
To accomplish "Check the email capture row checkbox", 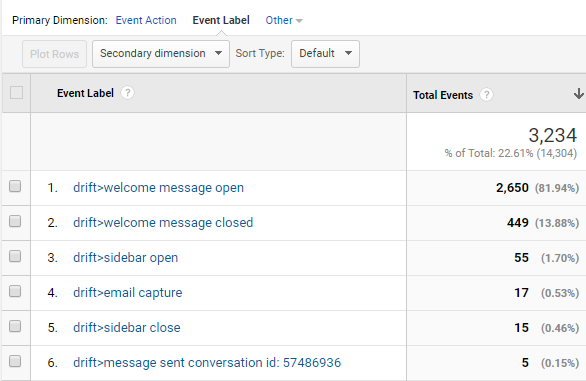I will 15,291.
